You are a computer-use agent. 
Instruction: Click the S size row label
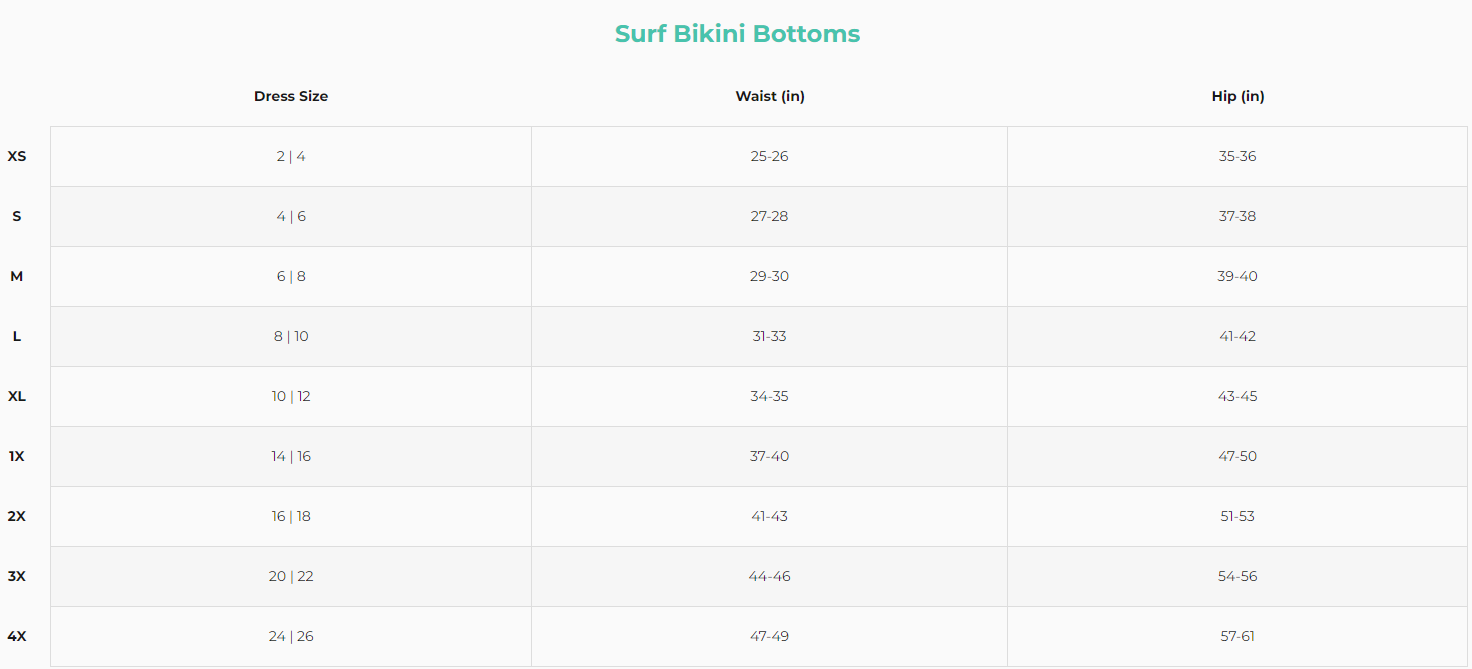point(17,216)
